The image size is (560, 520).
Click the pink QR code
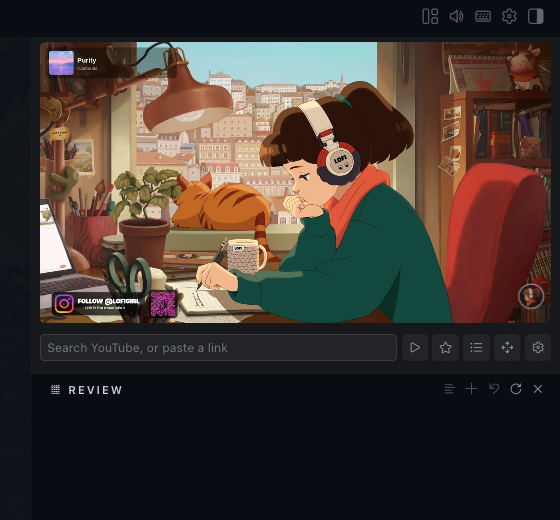[x=163, y=304]
